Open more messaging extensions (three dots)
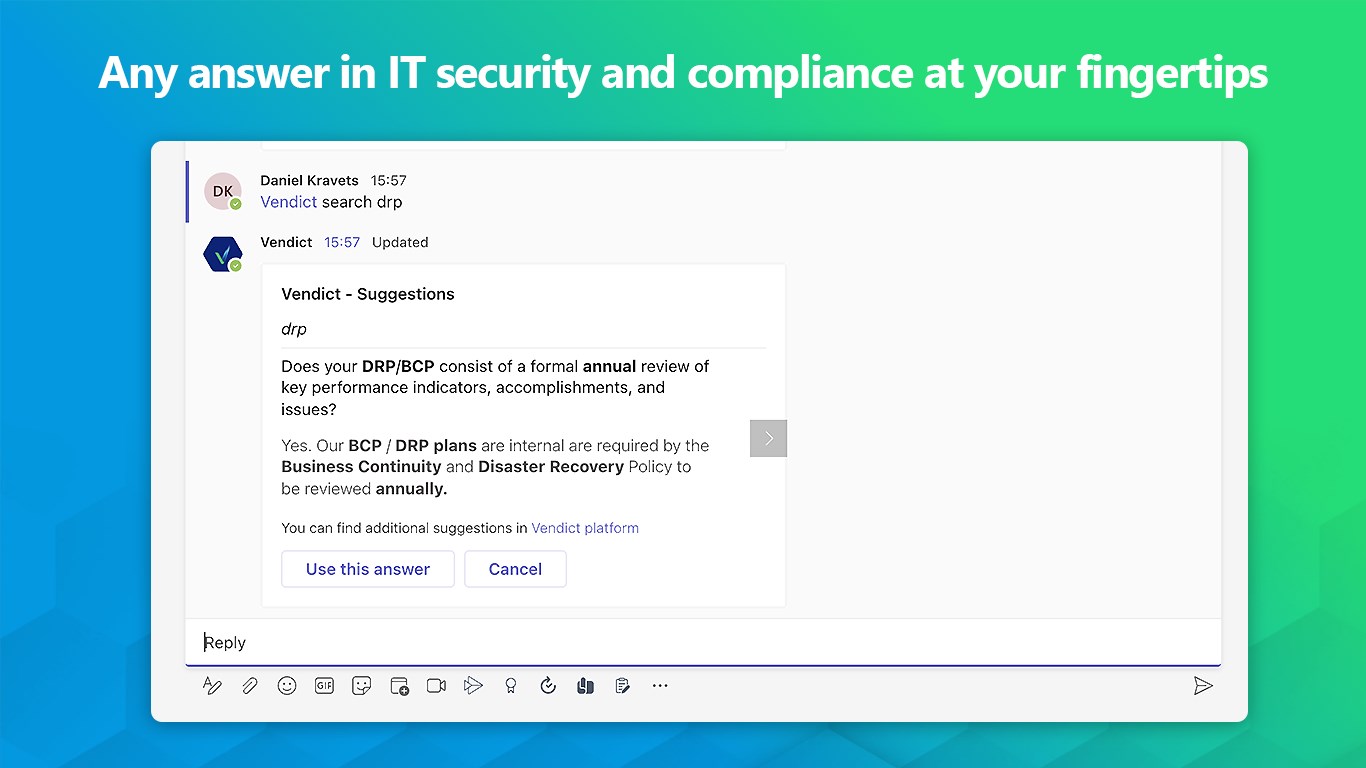Viewport: 1366px width, 768px height. click(660, 686)
